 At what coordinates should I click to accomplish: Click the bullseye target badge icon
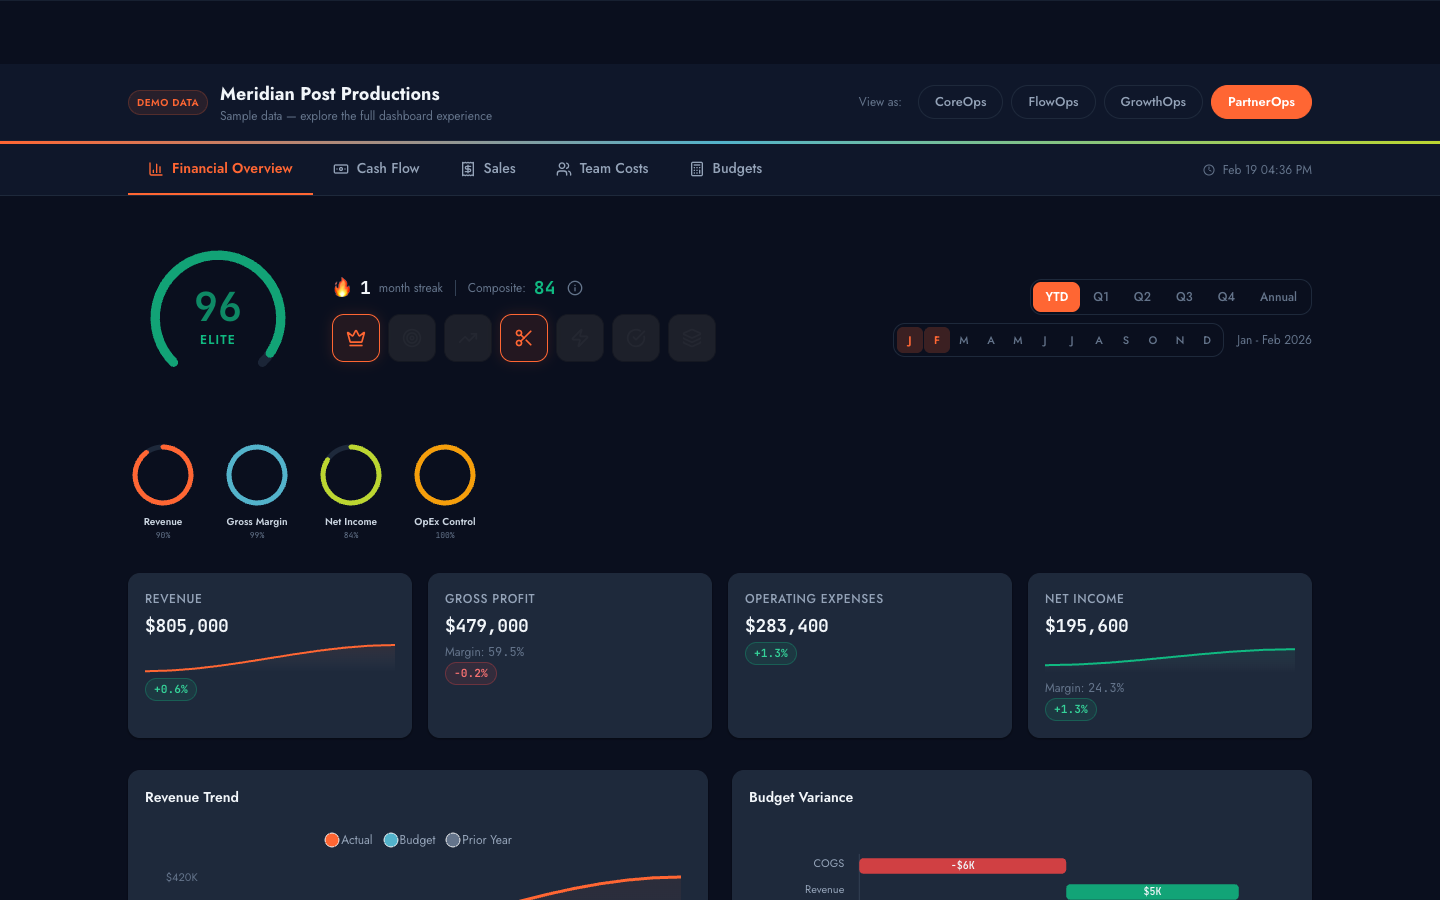[x=412, y=338]
